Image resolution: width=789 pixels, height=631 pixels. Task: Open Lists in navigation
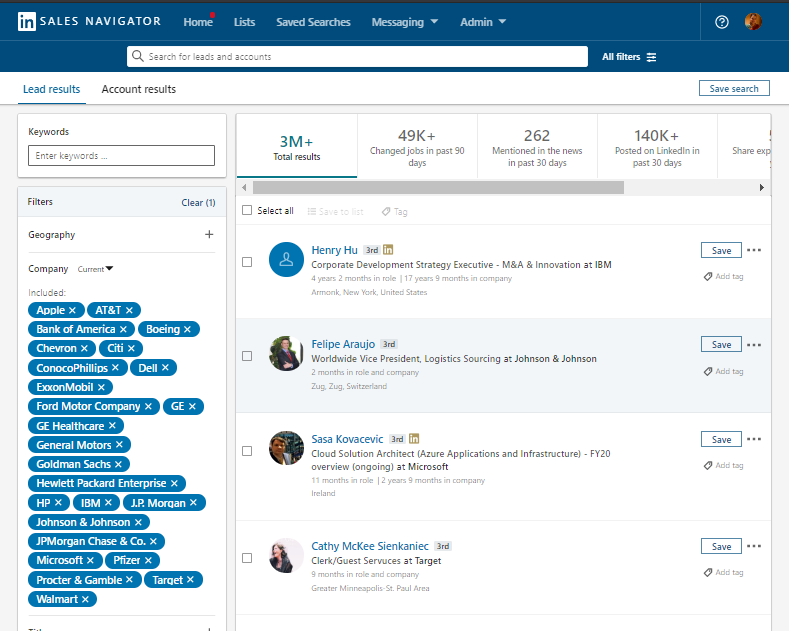click(245, 22)
